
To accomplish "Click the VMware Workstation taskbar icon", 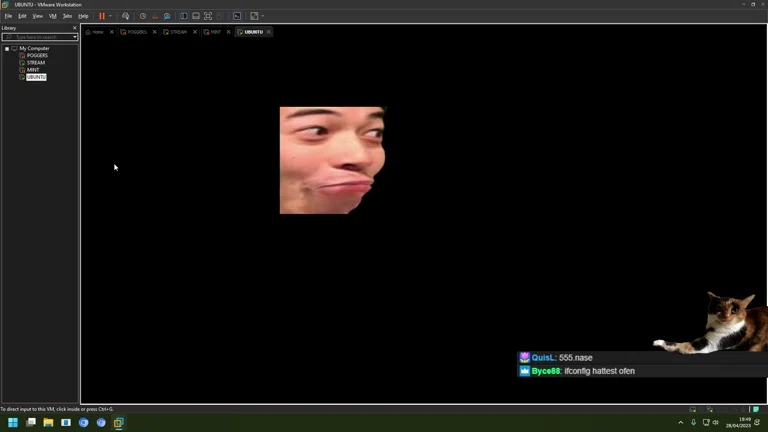I will tap(119, 422).
